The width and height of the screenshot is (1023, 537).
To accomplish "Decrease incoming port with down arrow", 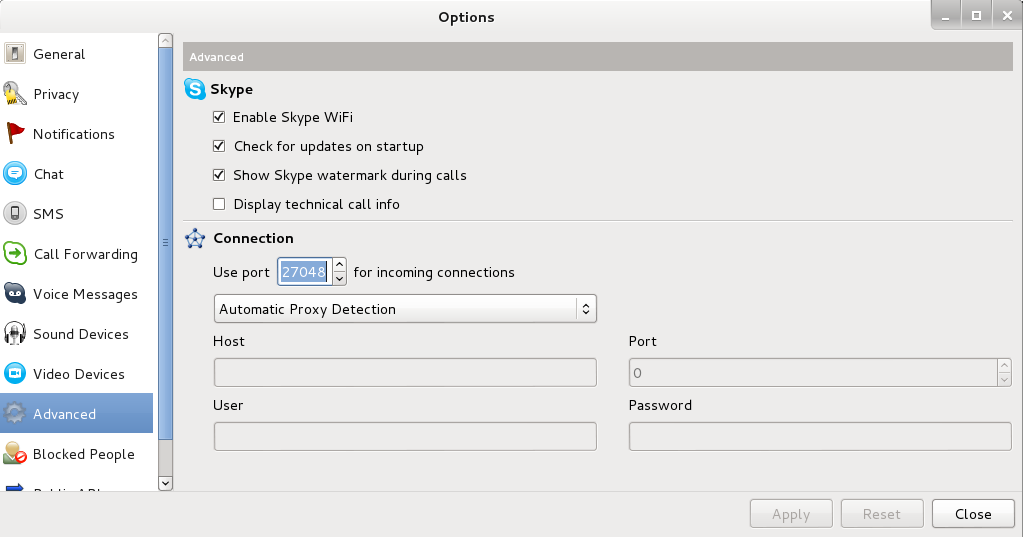I will tap(339, 279).
